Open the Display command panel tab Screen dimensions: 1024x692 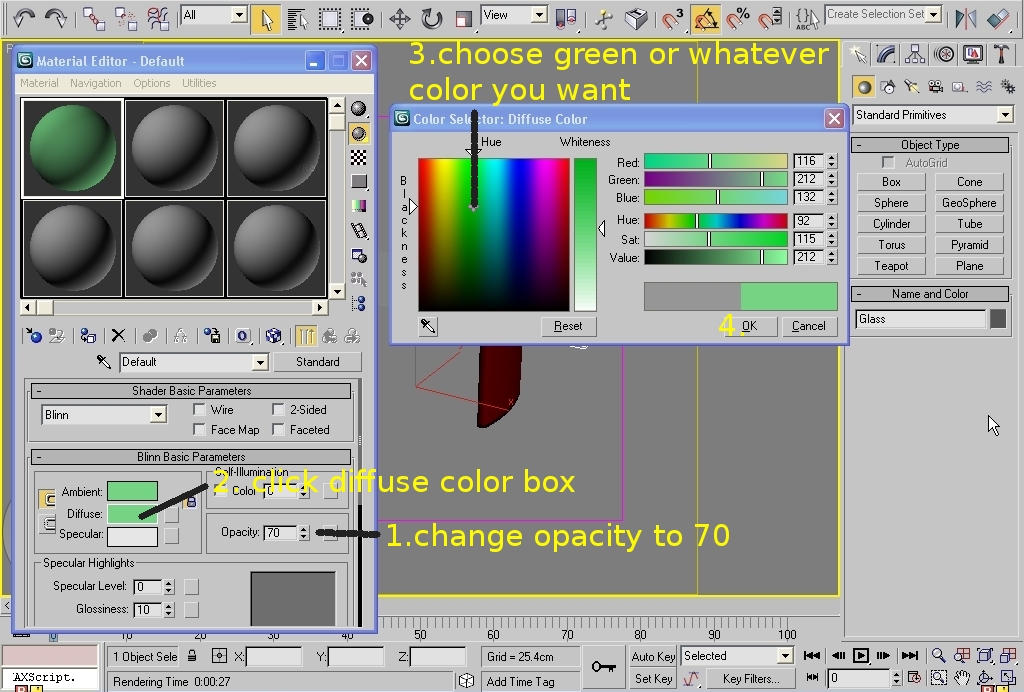click(973, 54)
